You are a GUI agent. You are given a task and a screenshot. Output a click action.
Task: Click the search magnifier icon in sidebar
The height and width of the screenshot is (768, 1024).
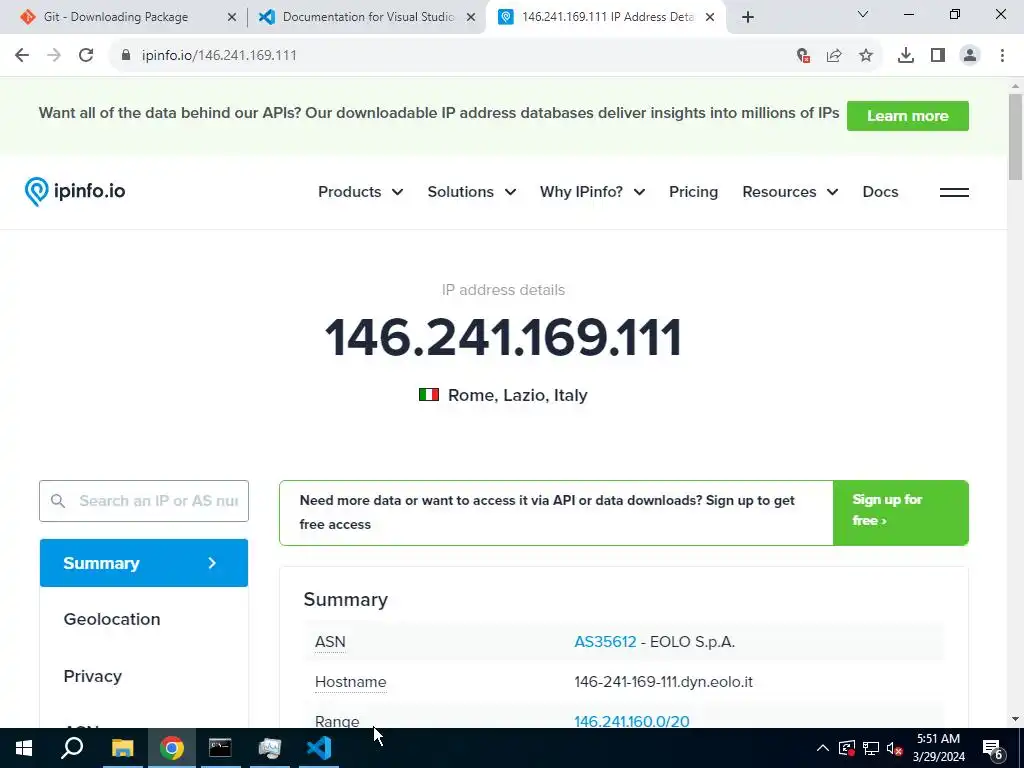point(58,501)
